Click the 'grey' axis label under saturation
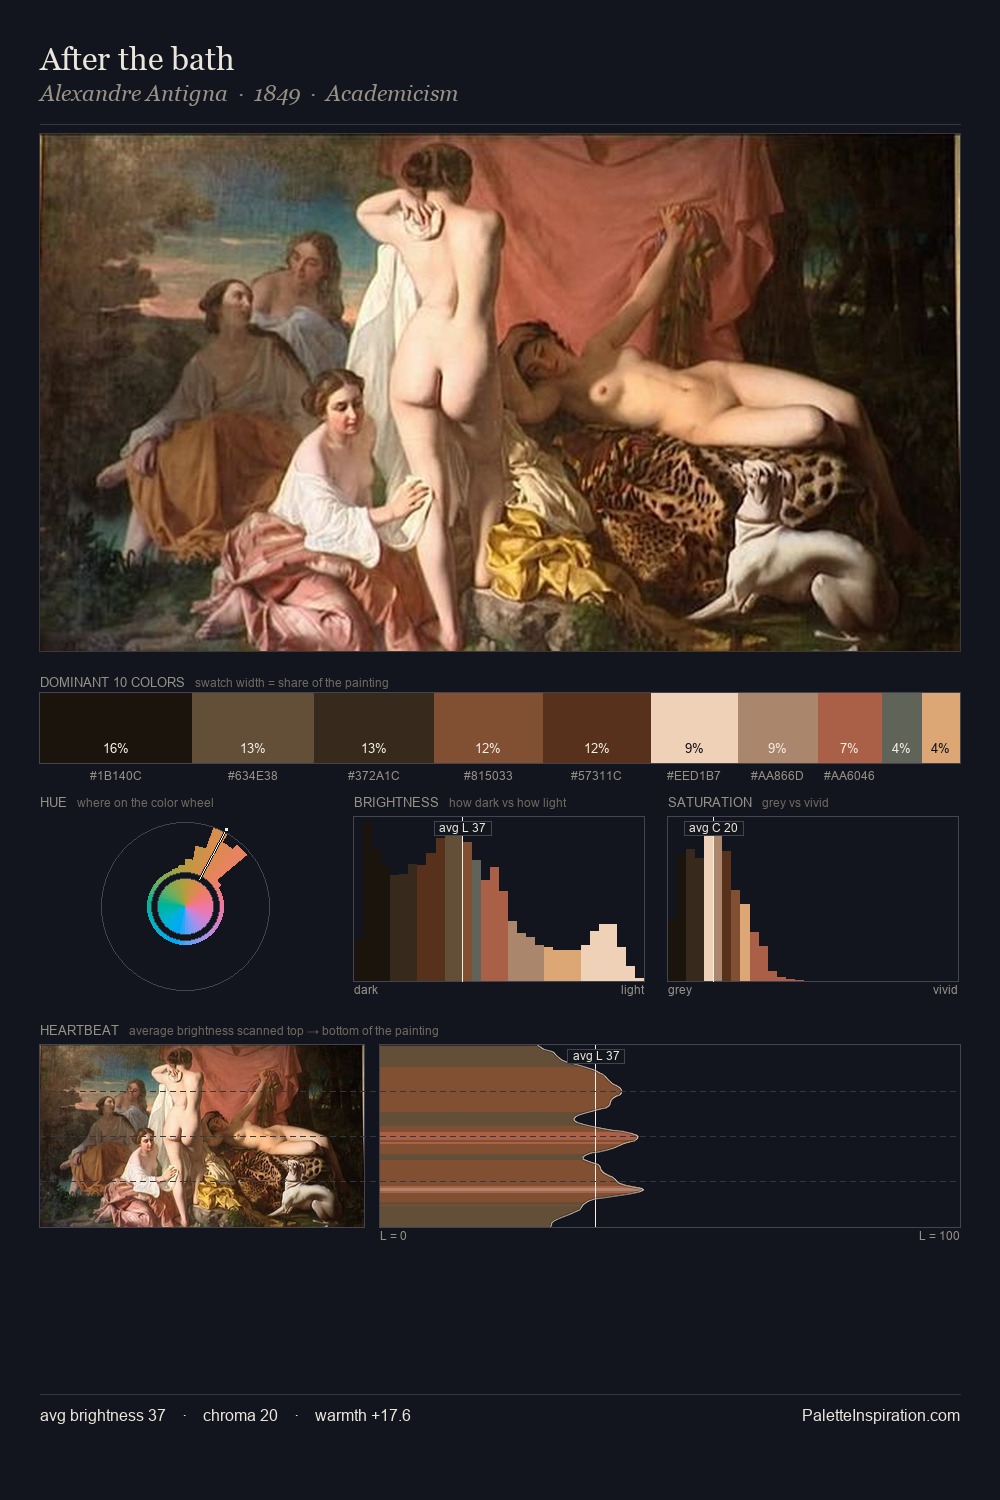Viewport: 1000px width, 1500px height. point(680,990)
